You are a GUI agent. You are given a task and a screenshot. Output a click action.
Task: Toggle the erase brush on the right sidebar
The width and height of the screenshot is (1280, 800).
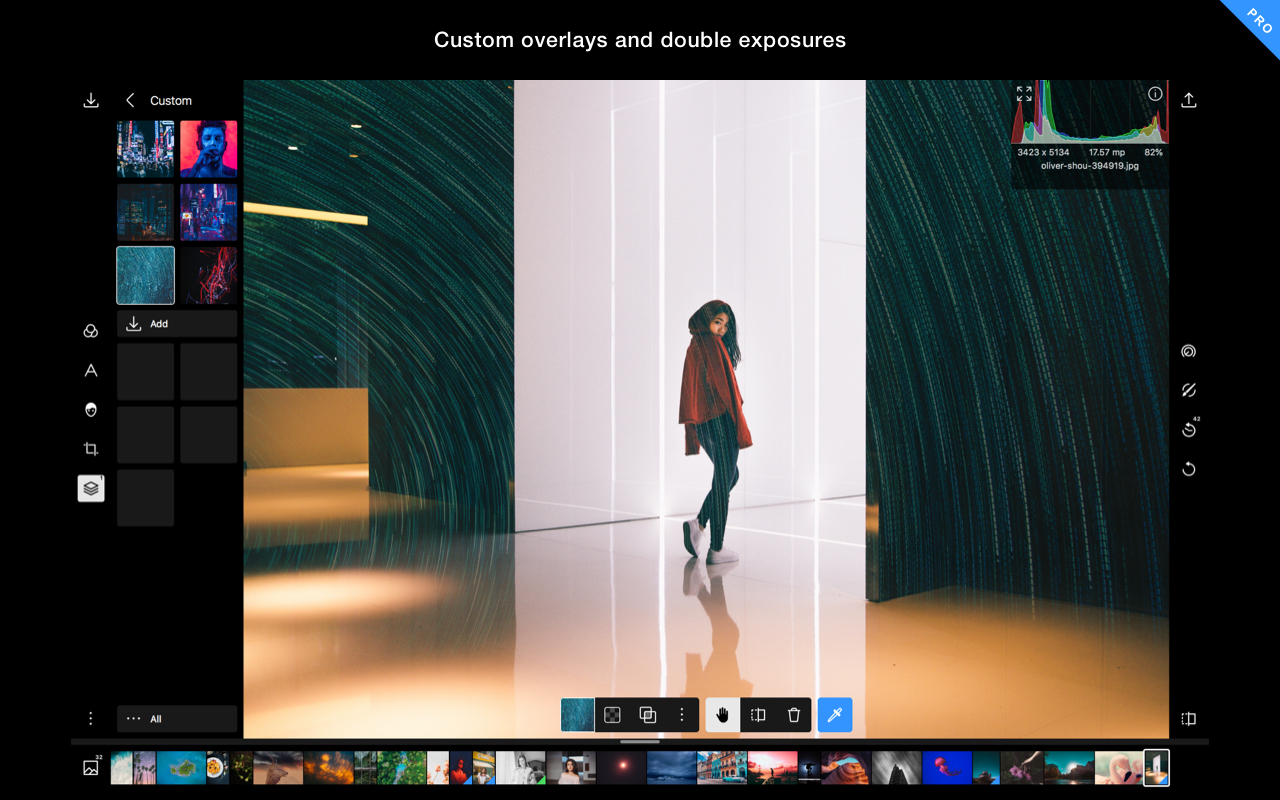pyautogui.click(x=1188, y=390)
